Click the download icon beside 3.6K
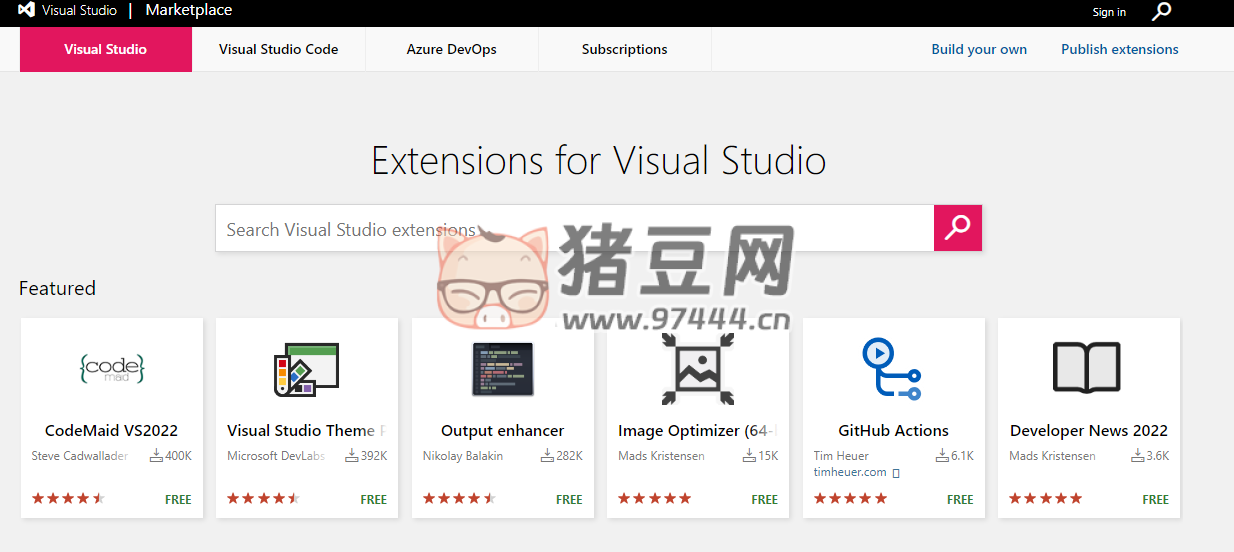Screen dimensions: 1234x552 pyautogui.click(x=1137, y=456)
